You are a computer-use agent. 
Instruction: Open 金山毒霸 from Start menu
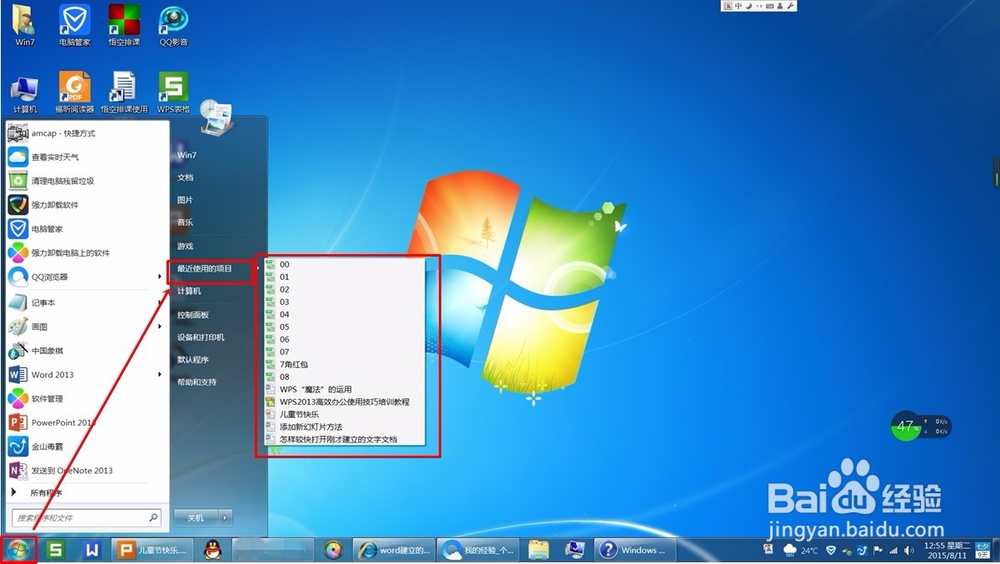pyautogui.click(x=86, y=447)
